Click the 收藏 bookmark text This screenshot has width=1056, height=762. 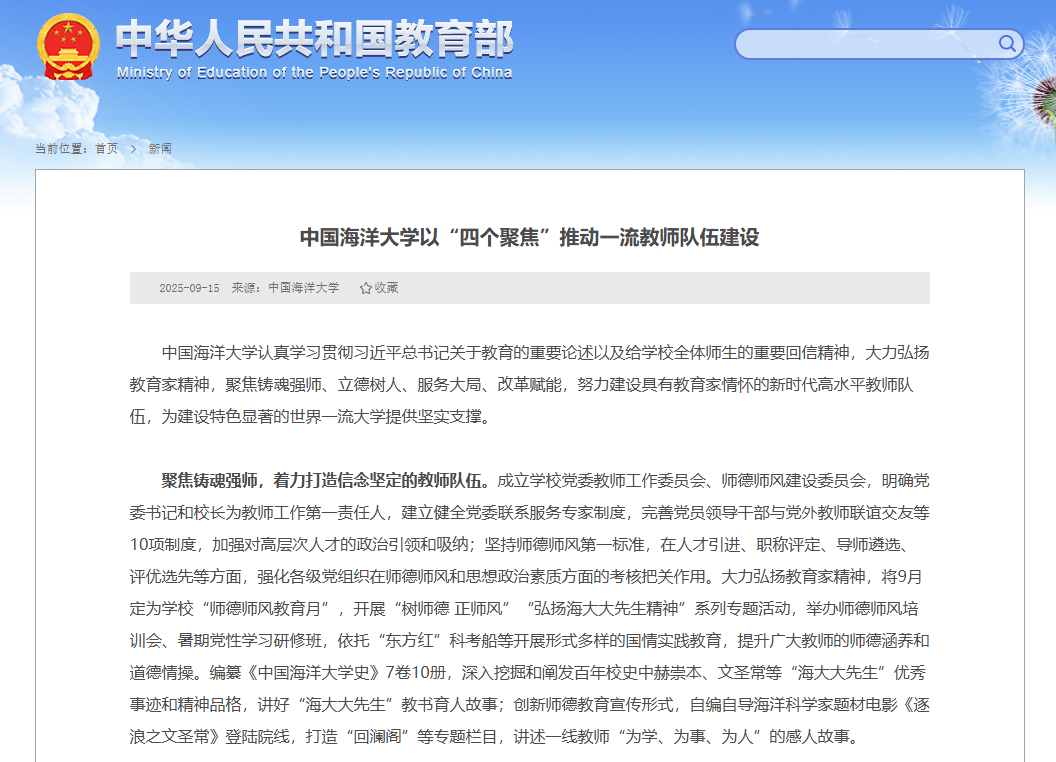tap(386, 288)
